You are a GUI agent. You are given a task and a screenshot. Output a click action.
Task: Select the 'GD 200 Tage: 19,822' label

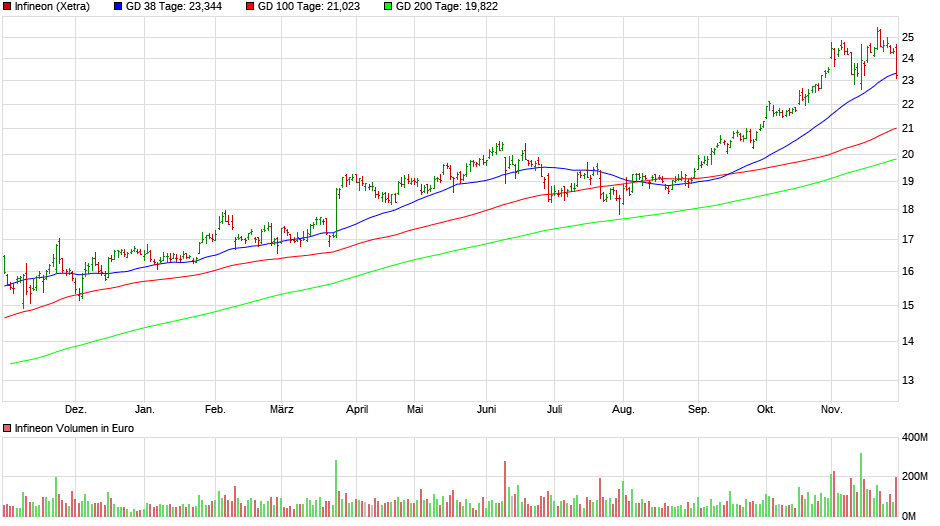(x=447, y=7)
